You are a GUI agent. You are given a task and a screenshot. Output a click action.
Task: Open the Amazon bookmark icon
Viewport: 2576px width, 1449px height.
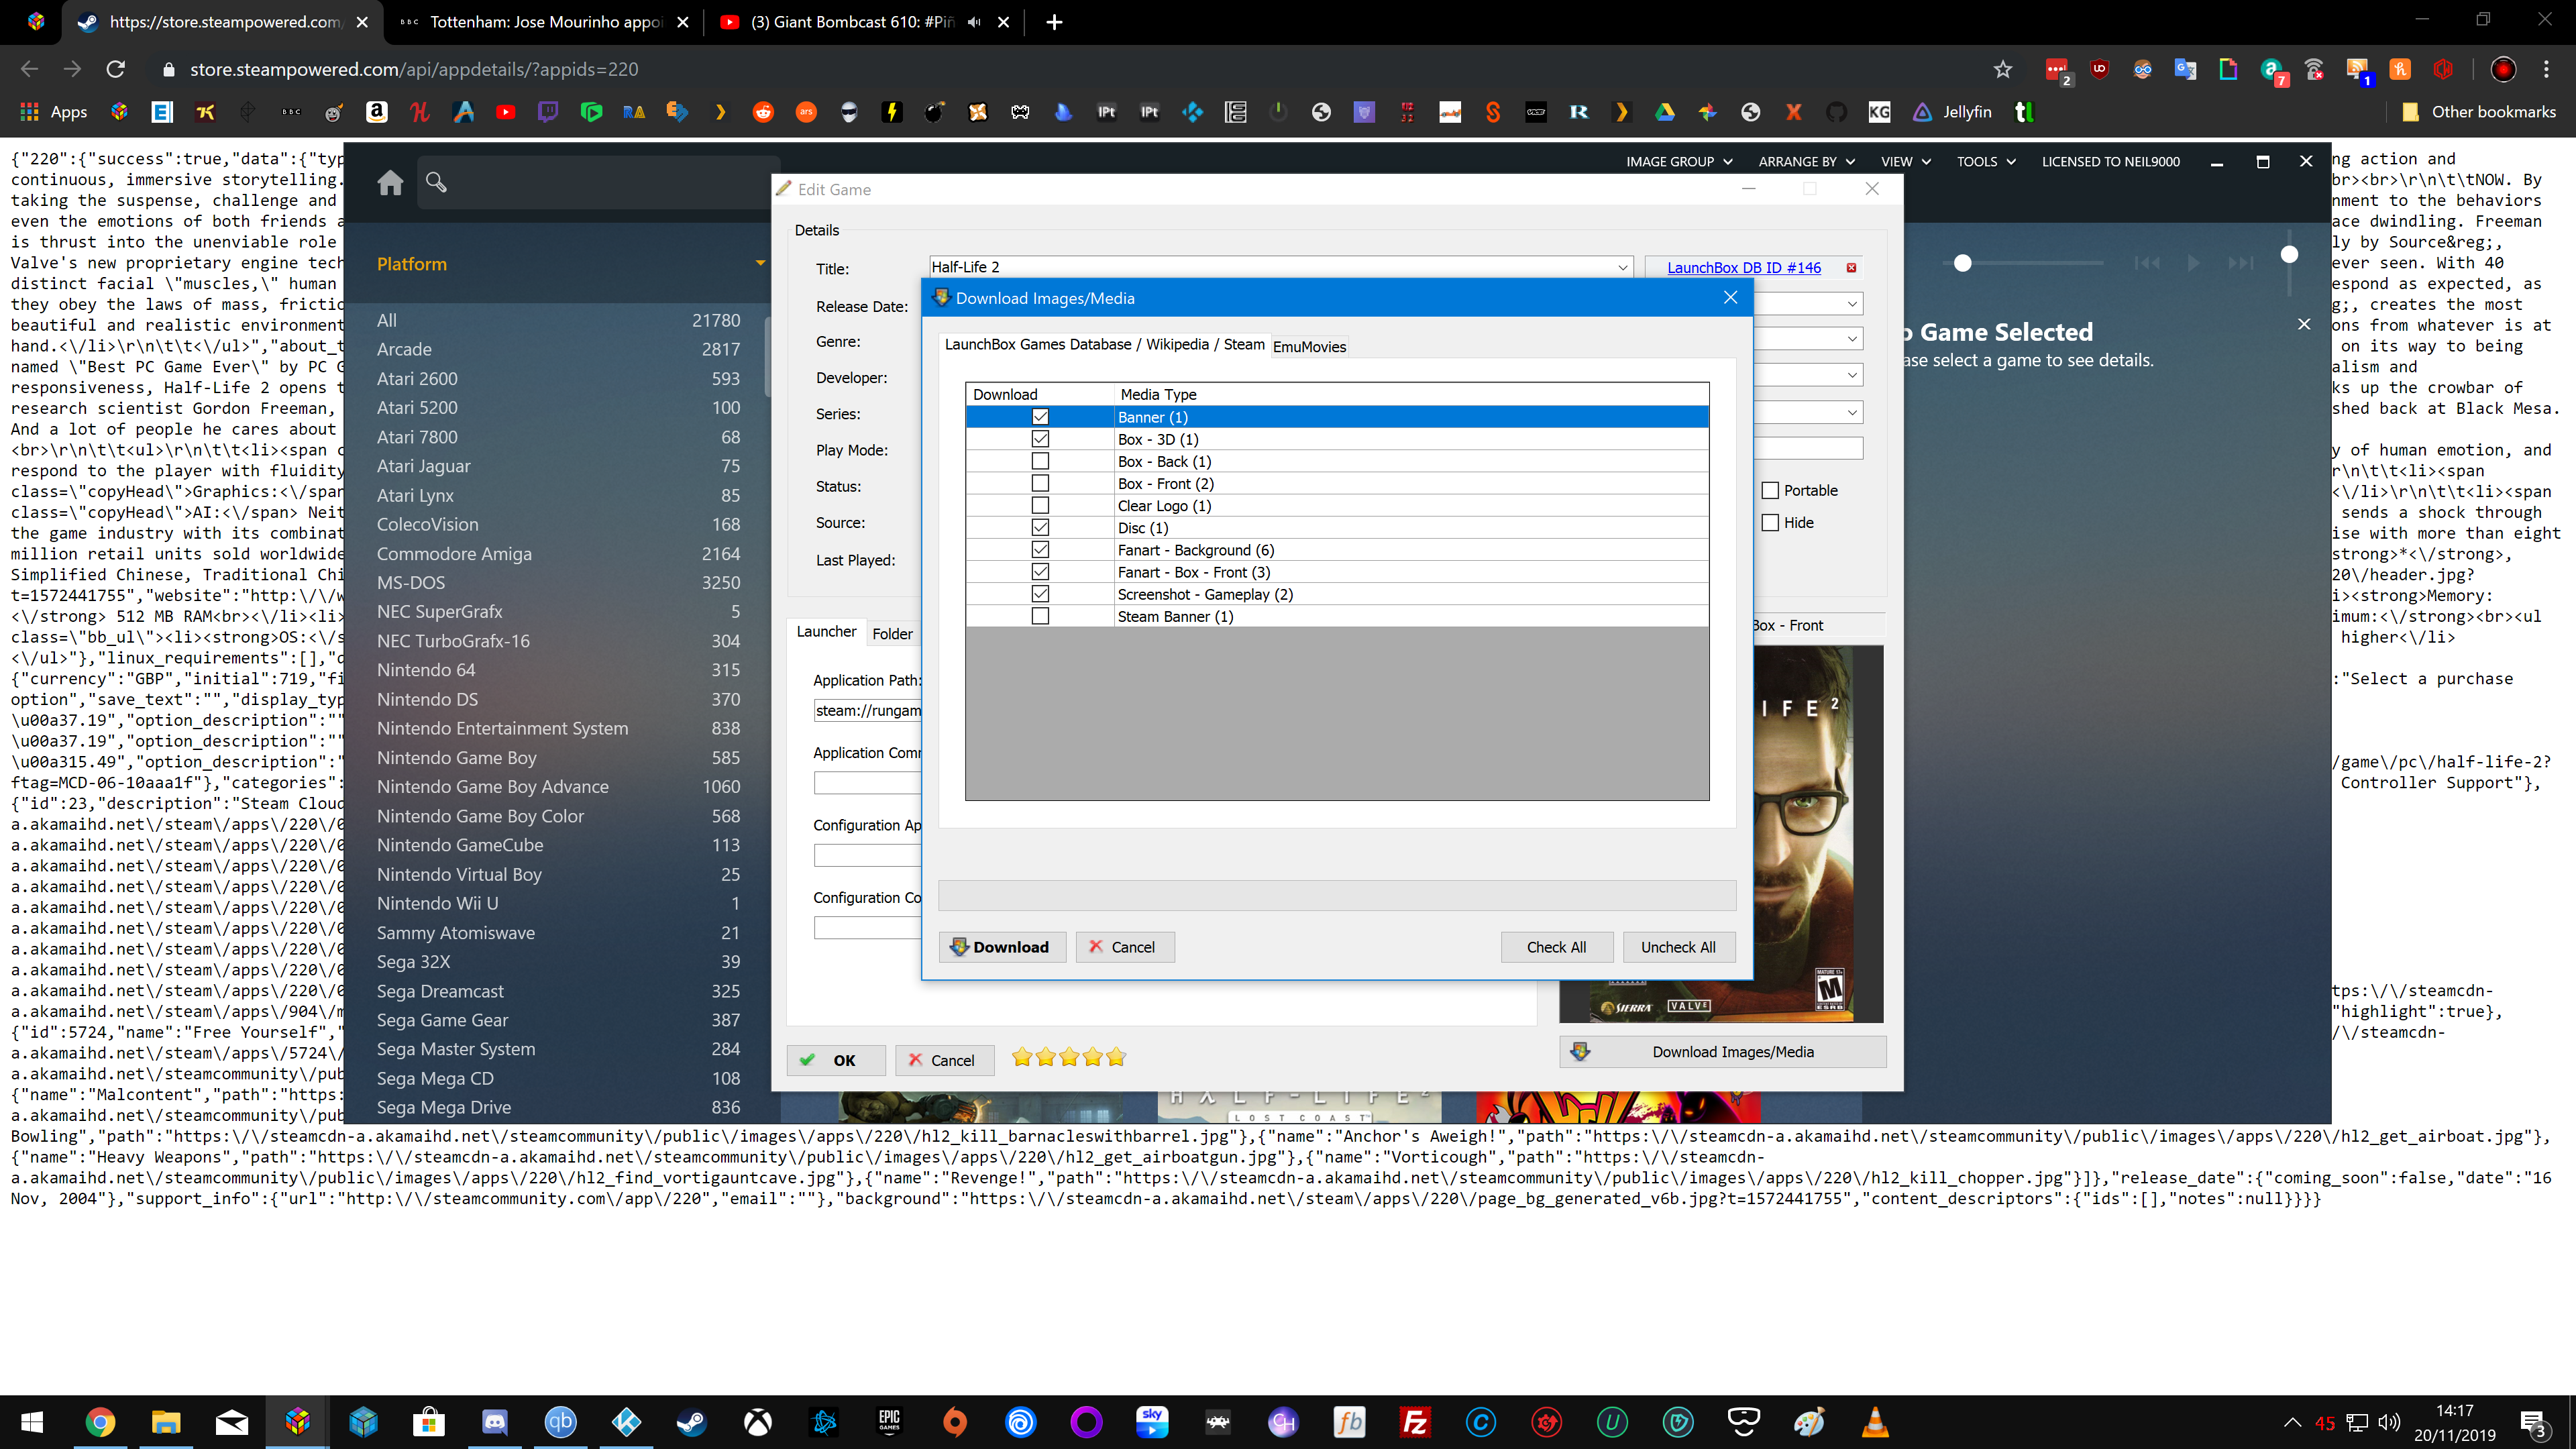377,112
